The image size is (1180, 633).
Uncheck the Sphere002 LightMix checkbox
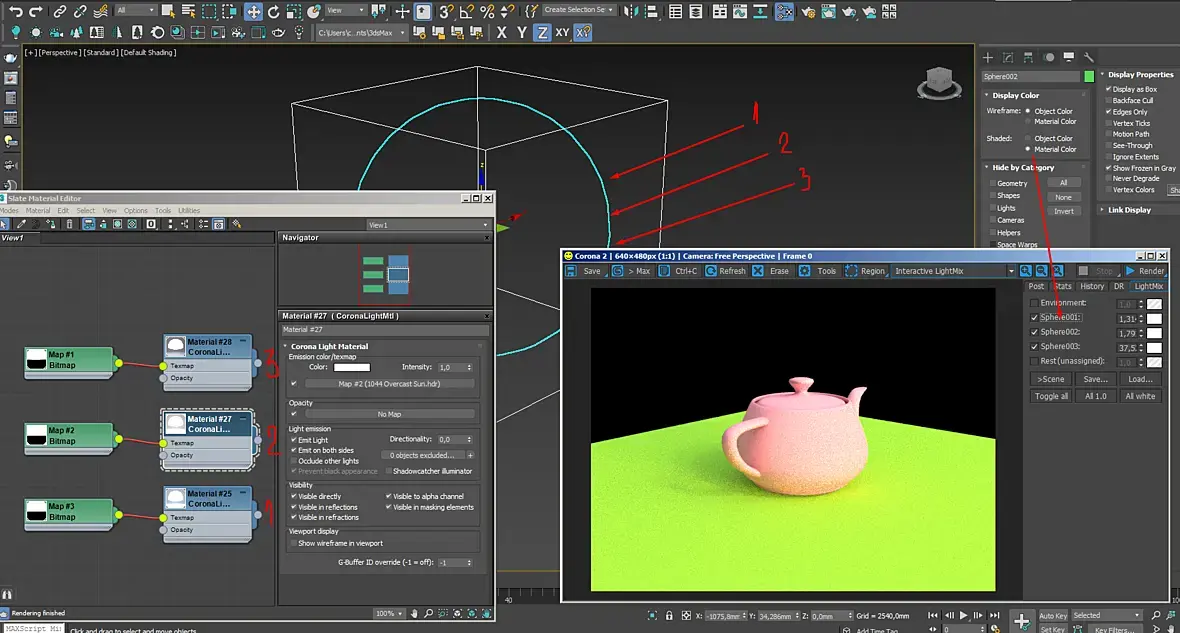pos(1034,332)
